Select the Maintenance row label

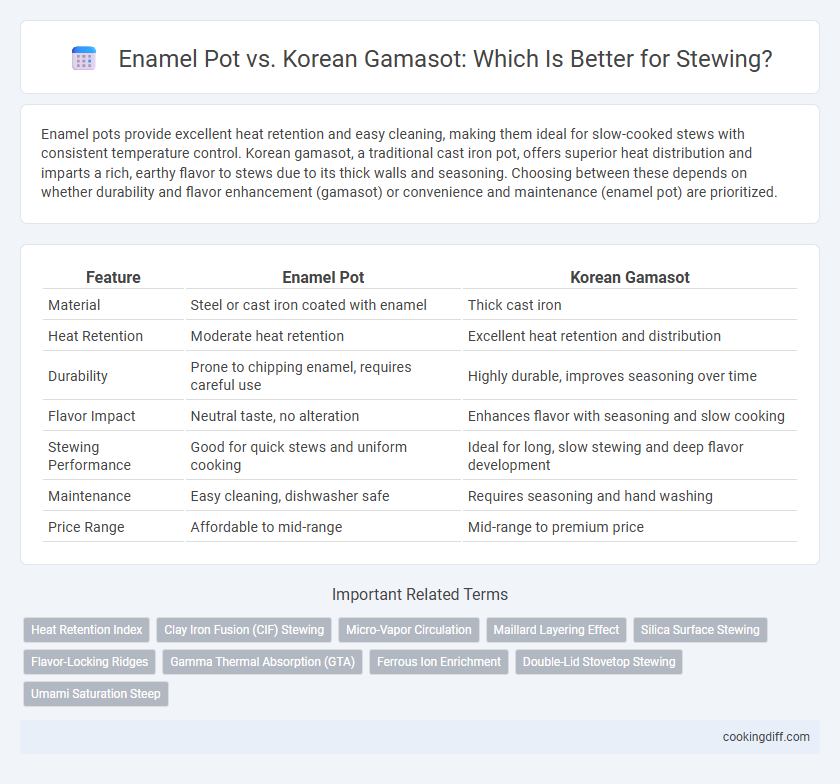[x=89, y=496]
